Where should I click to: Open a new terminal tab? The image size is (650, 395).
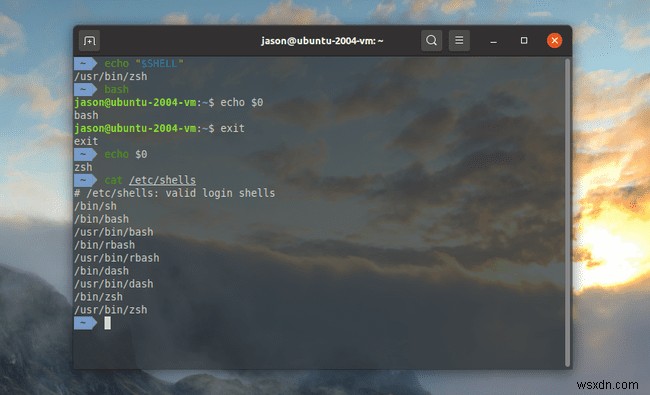[89, 41]
